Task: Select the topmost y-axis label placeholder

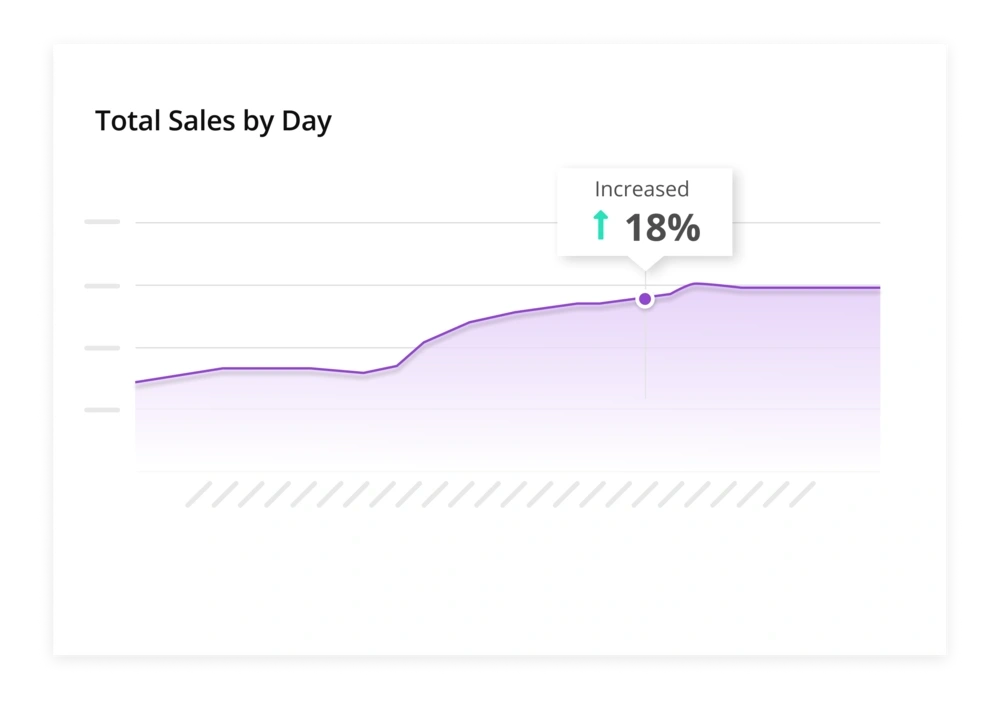Action: pyautogui.click(x=102, y=222)
